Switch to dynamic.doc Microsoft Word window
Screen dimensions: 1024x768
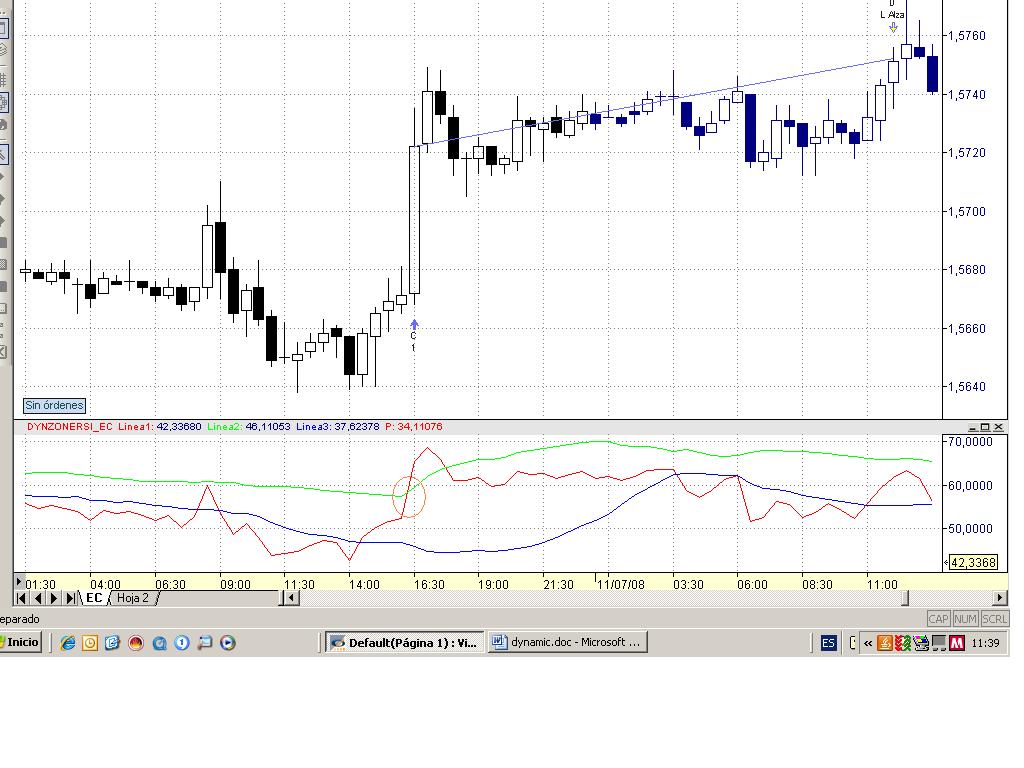click(x=568, y=643)
